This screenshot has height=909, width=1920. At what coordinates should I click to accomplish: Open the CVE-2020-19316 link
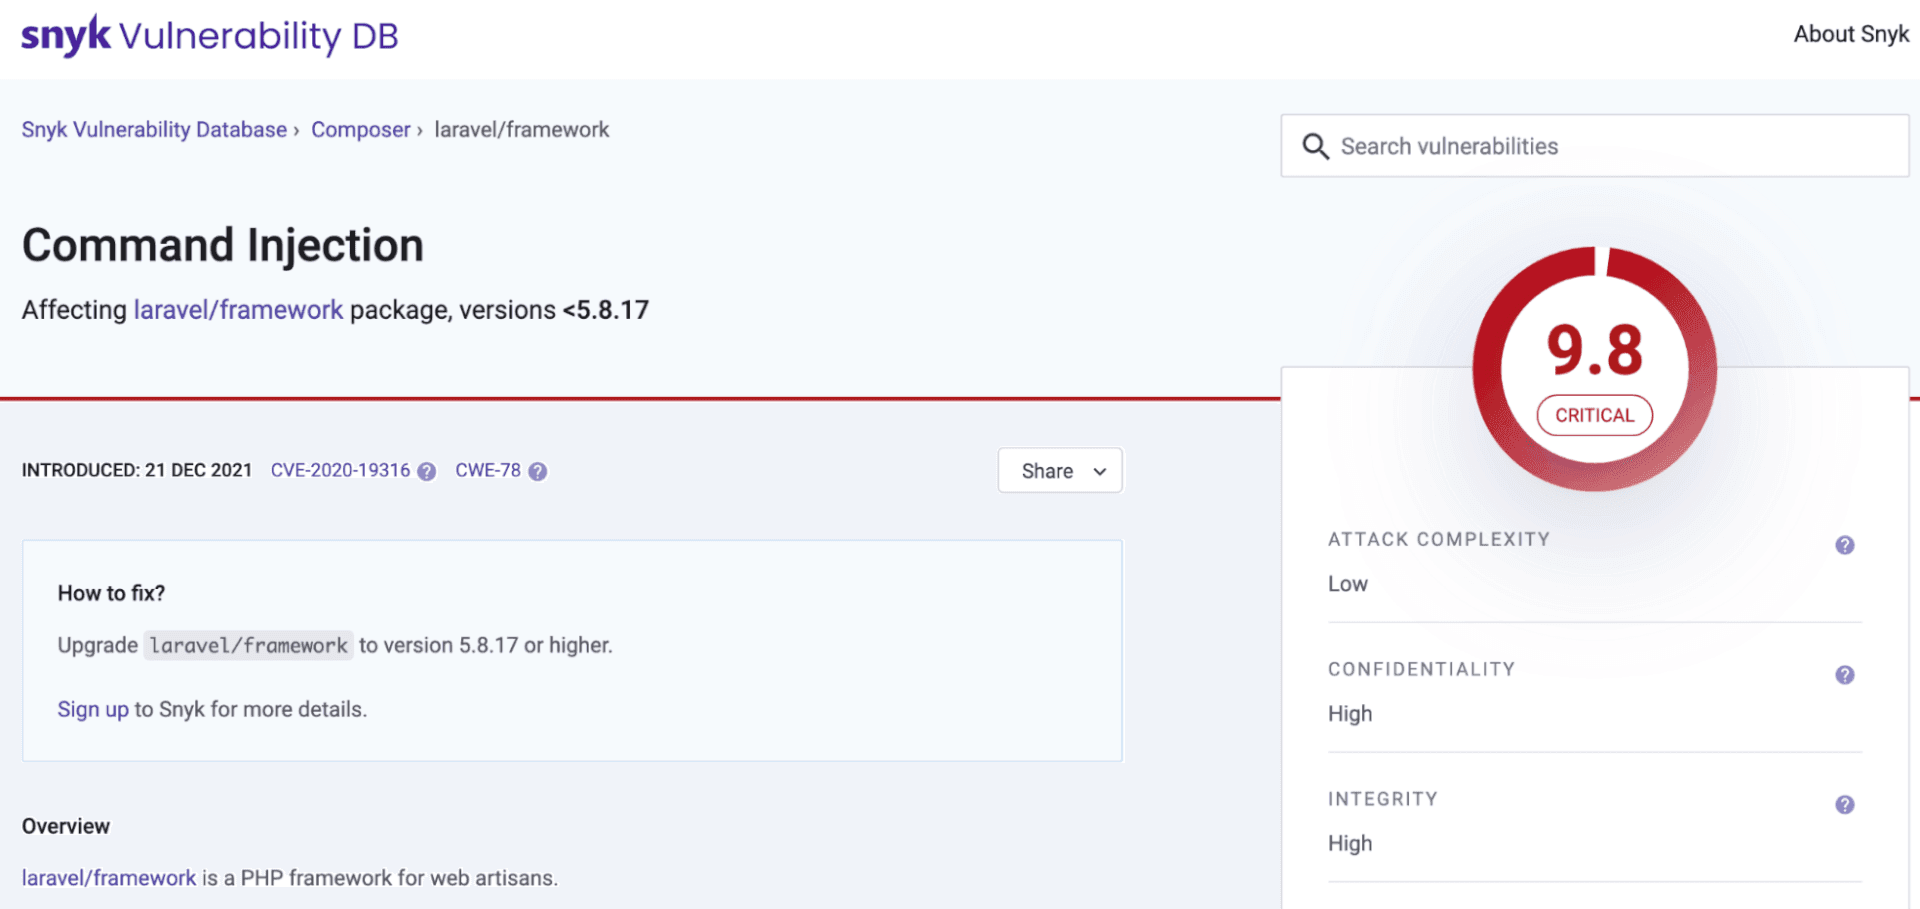tap(340, 471)
